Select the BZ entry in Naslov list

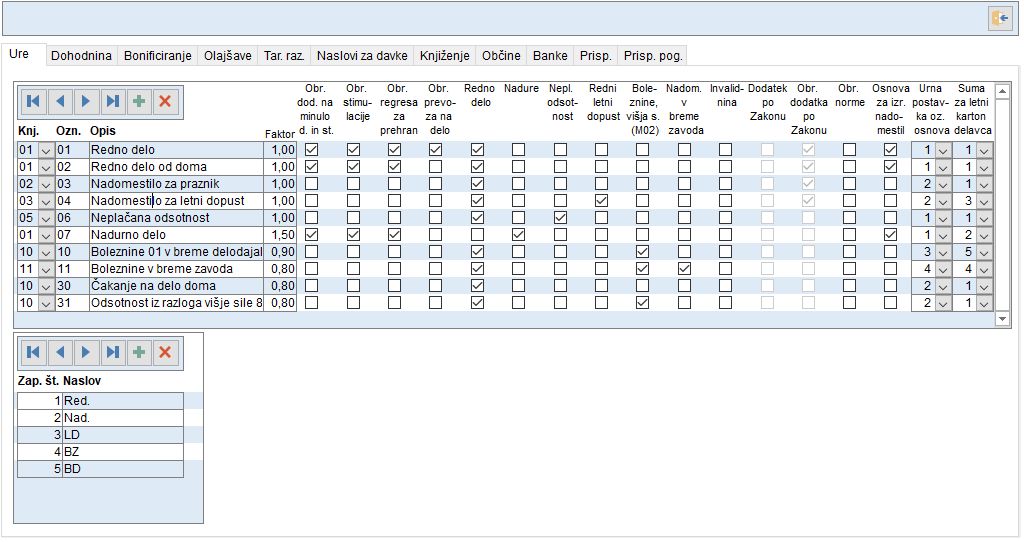[x=123, y=452]
